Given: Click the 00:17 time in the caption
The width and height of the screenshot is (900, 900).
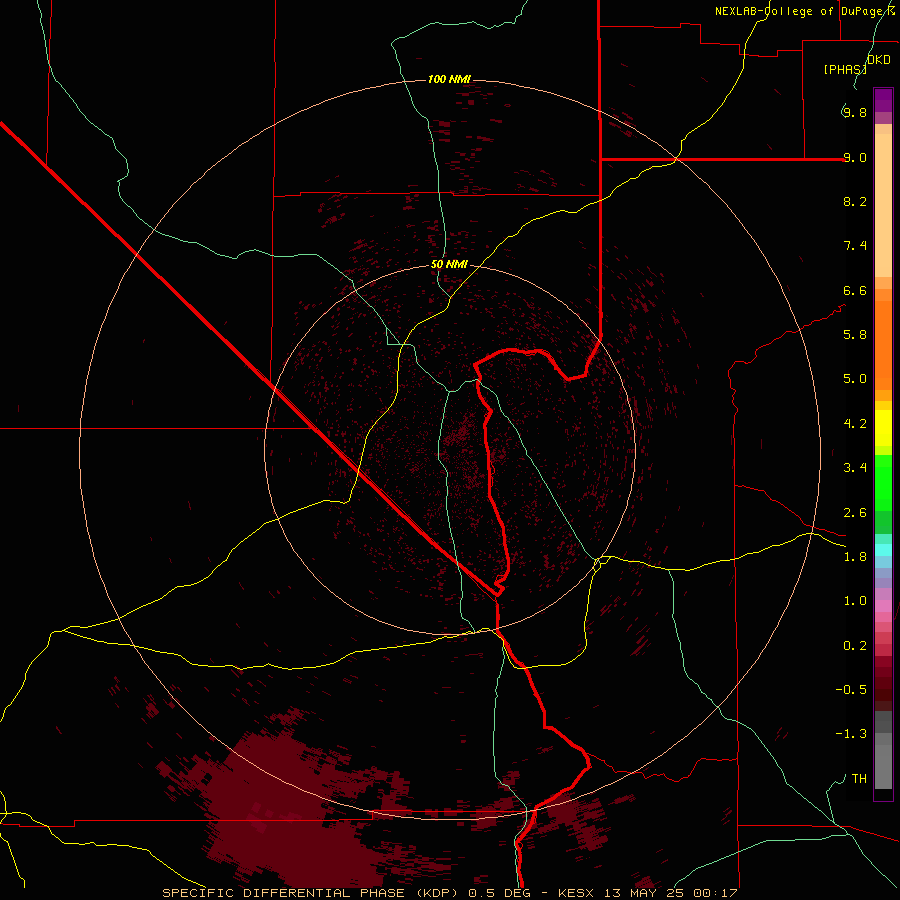Looking at the screenshot, I should point(715,893).
